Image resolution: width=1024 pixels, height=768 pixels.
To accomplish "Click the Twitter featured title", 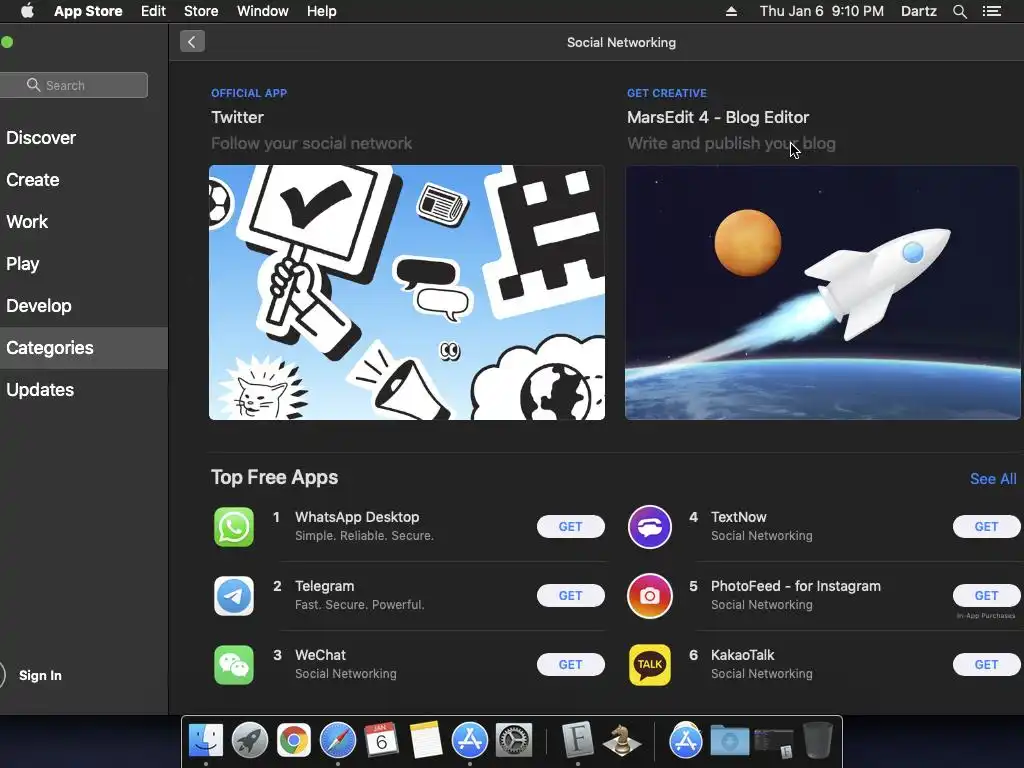I will click(x=237, y=118).
